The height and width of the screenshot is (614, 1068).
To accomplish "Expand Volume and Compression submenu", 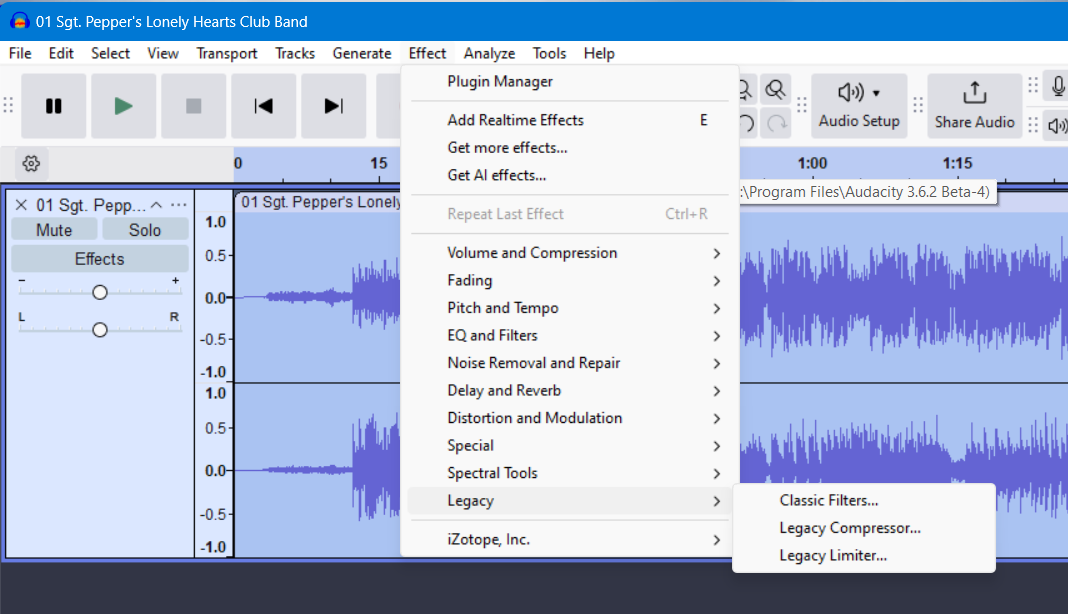I will 569,253.
